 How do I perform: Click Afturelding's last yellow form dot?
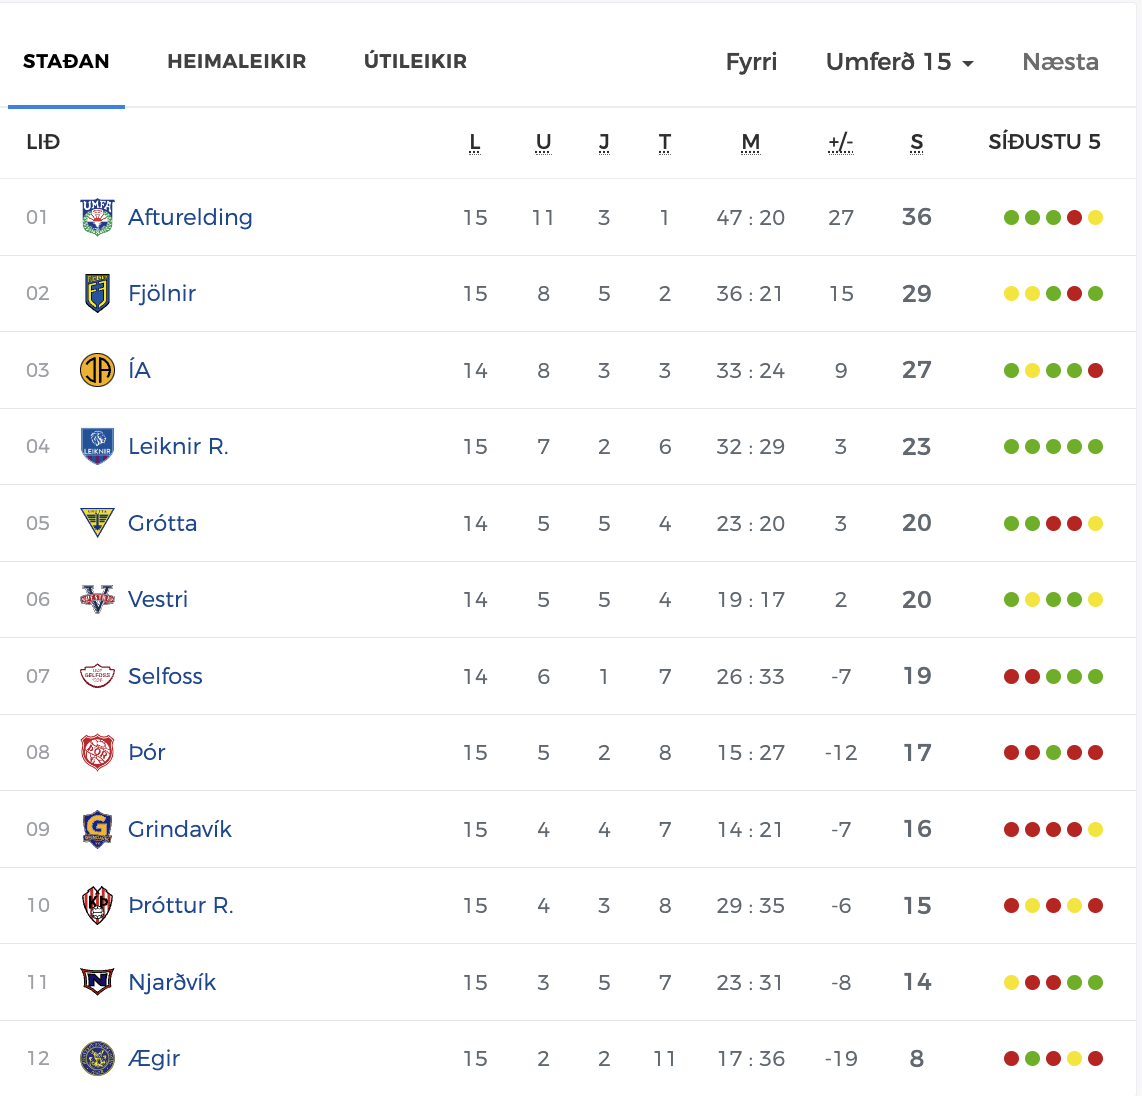point(1095,217)
